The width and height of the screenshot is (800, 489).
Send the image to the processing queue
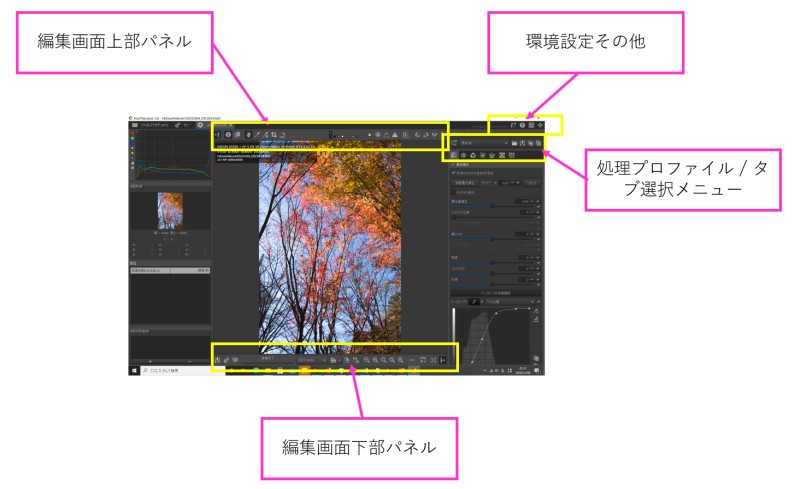[x=226, y=360]
